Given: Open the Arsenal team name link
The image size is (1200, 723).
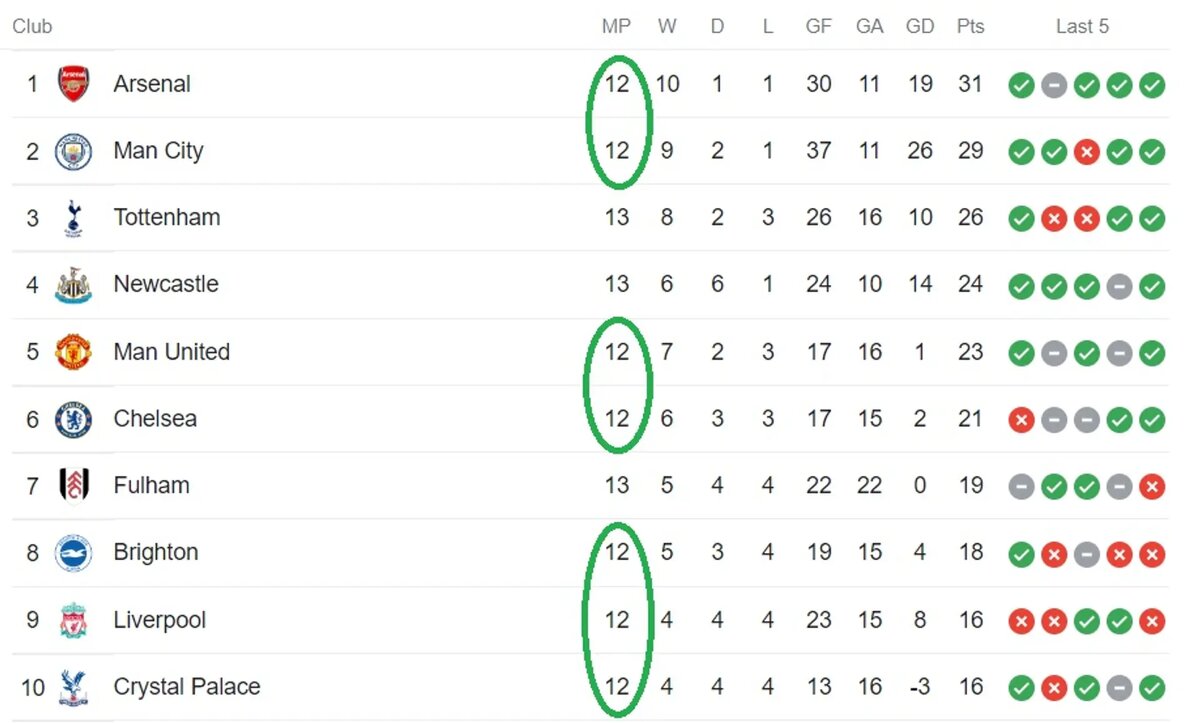Looking at the screenshot, I should point(152,84).
